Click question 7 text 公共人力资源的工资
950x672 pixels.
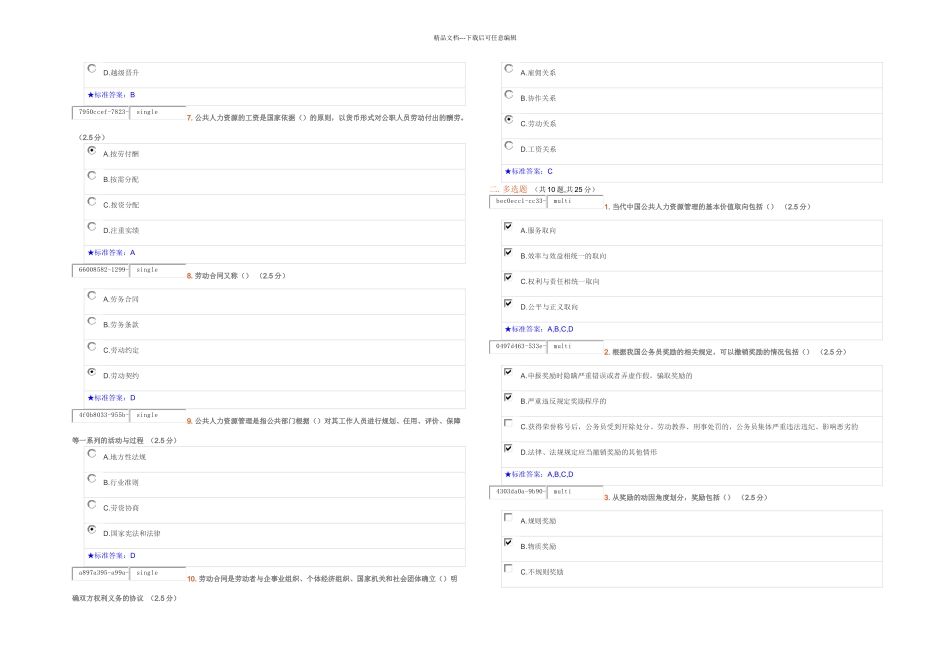point(330,118)
